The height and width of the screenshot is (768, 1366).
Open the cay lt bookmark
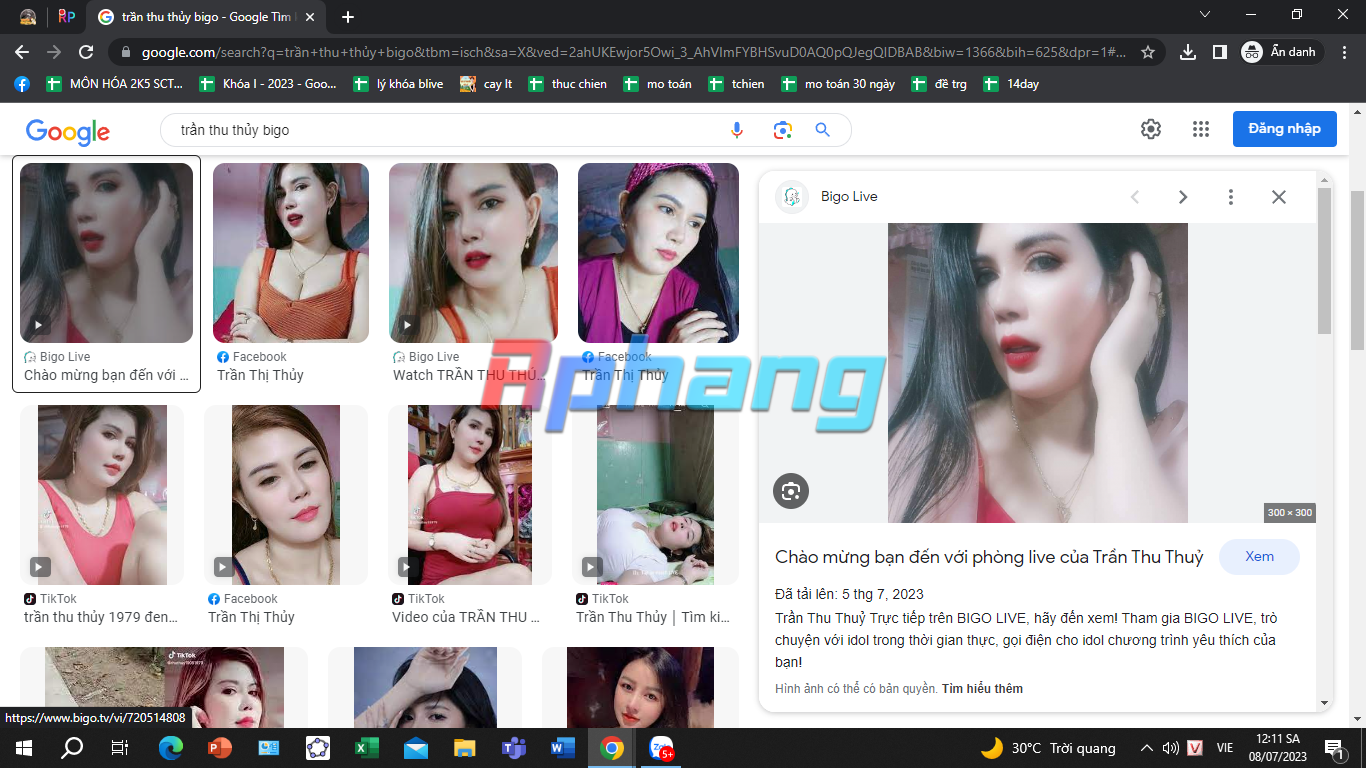tap(487, 84)
